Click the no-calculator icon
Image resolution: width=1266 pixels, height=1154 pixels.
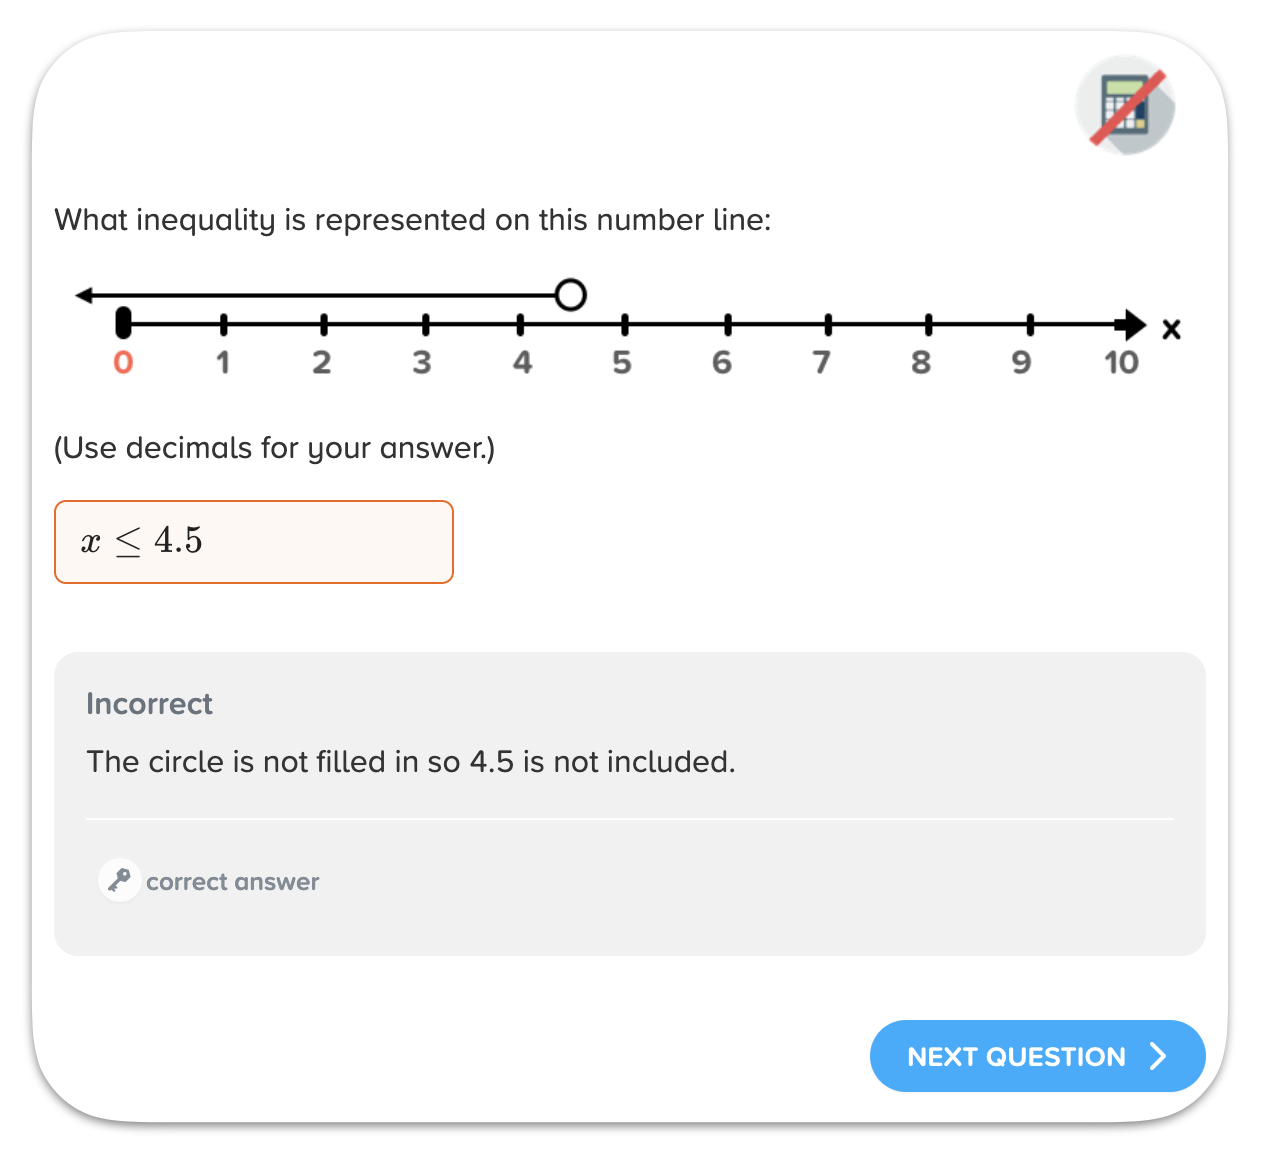1125,105
